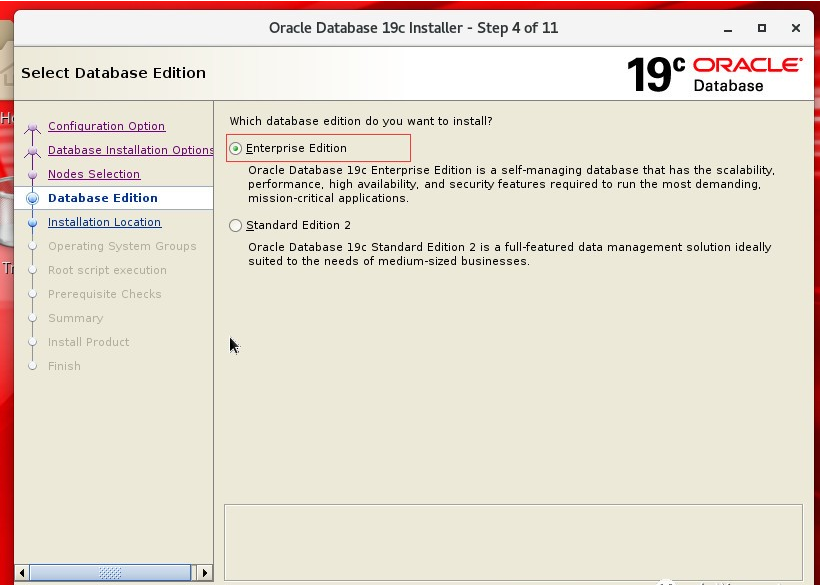Image resolution: width=820 pixels, height=585 pixels.
Task: Click the Nodes Selection step bullet icon
Action: [32, 175]
